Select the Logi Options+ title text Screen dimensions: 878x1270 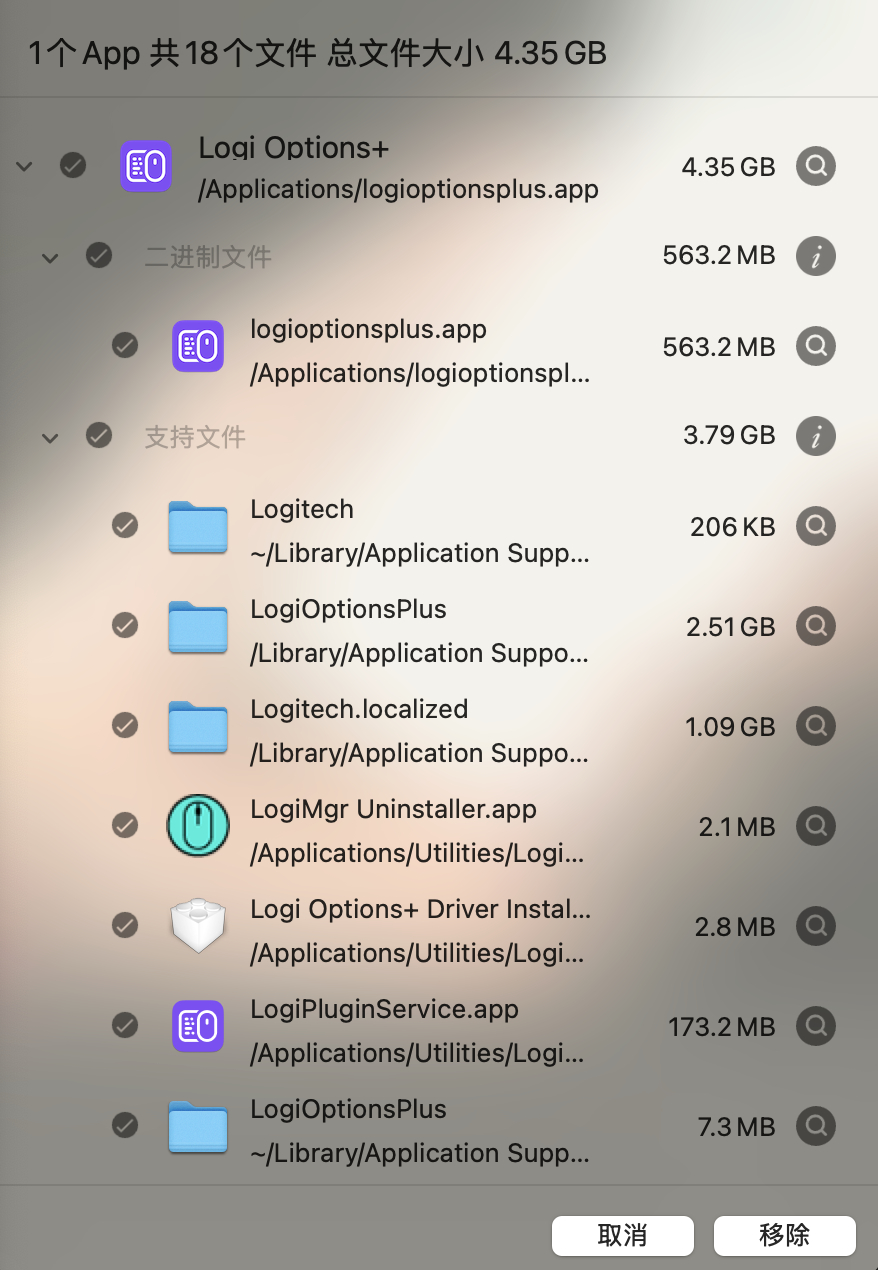[x=294, y=149]
